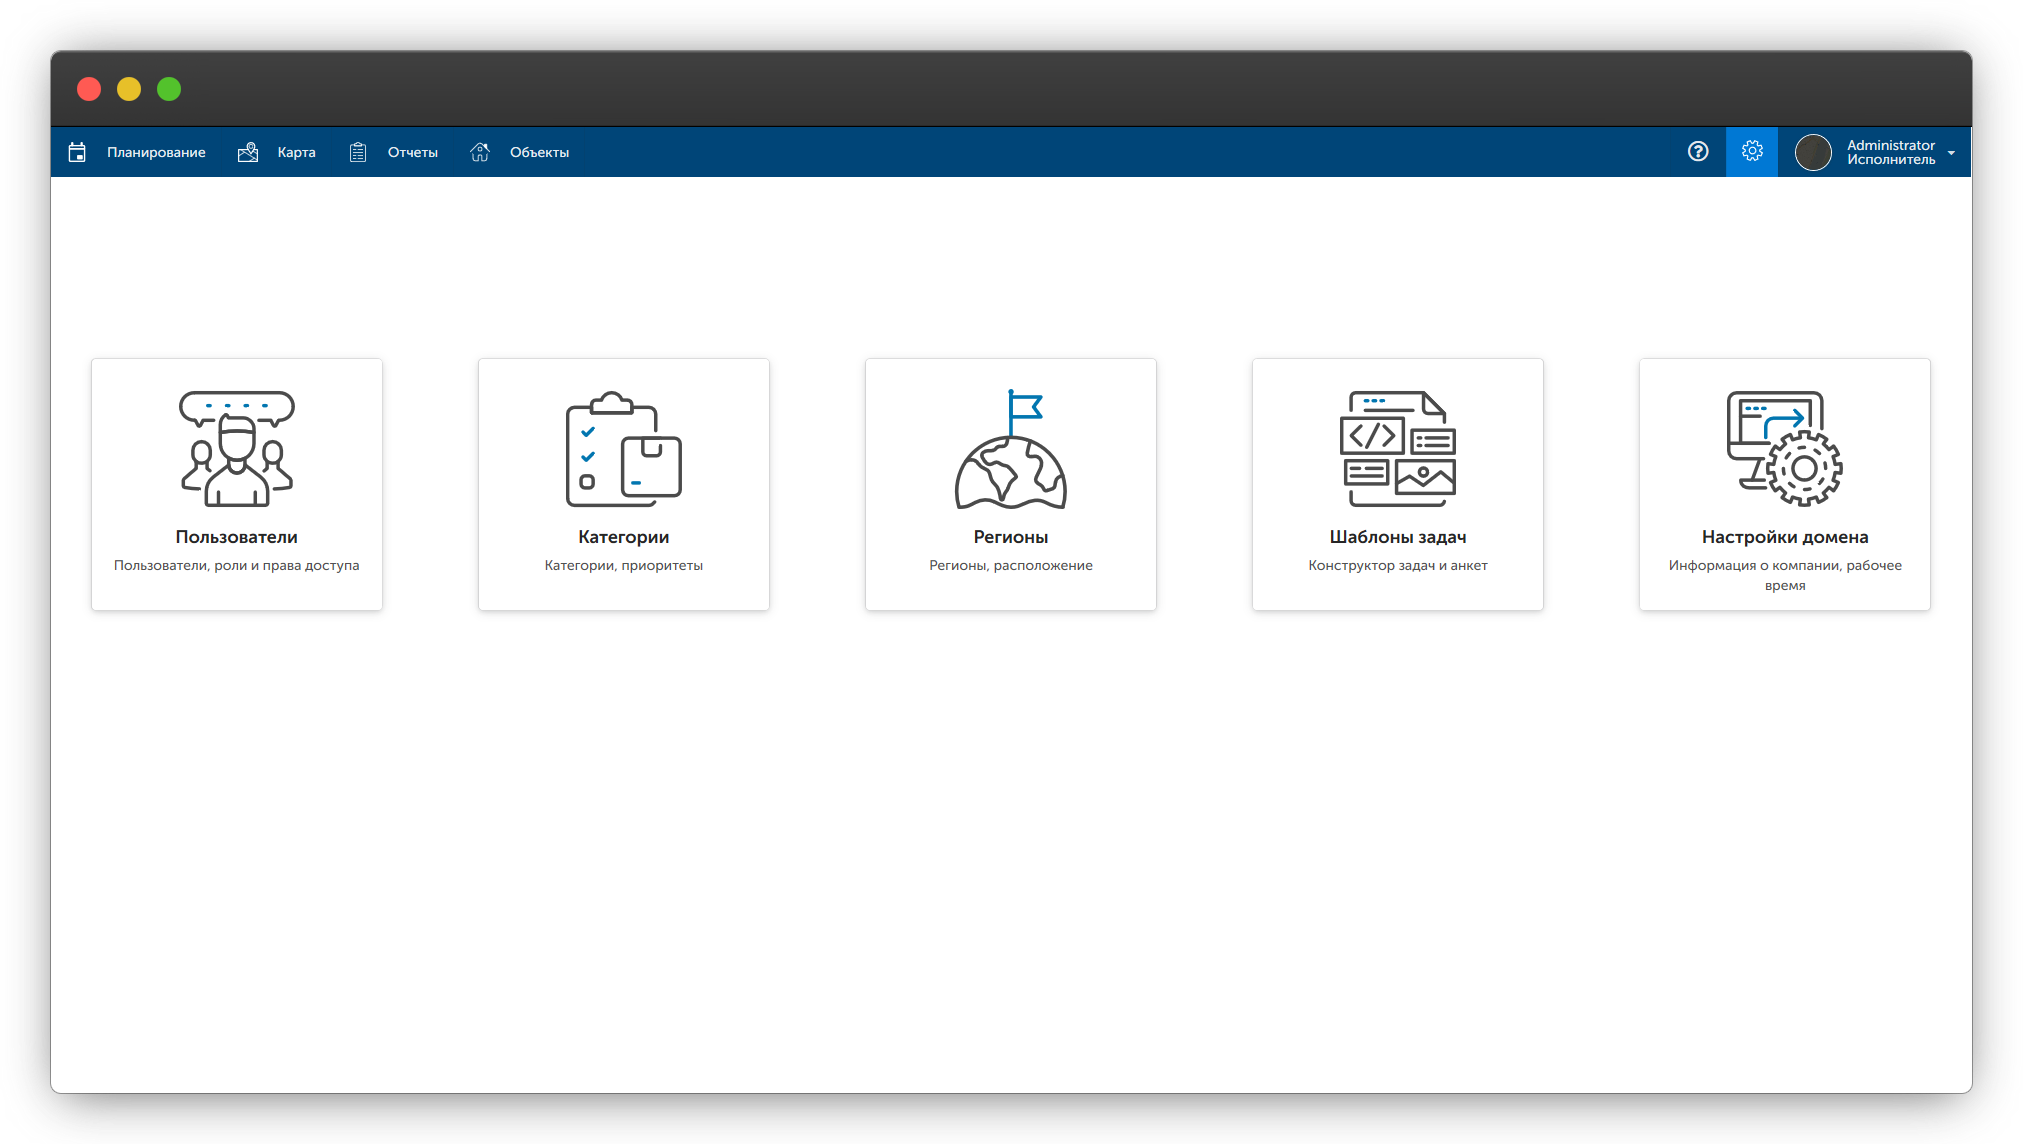Click the Категории clipboard illustration
The image size is (2023, 1144).
coord(624,448)
